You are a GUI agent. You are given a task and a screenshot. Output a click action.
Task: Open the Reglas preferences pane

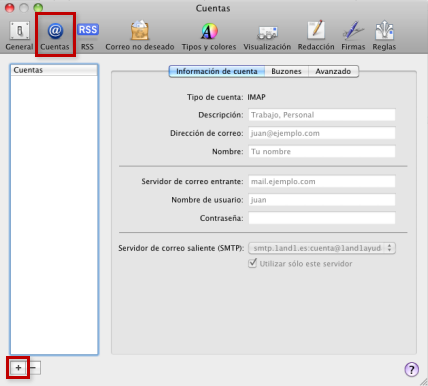tap(384, 36)
